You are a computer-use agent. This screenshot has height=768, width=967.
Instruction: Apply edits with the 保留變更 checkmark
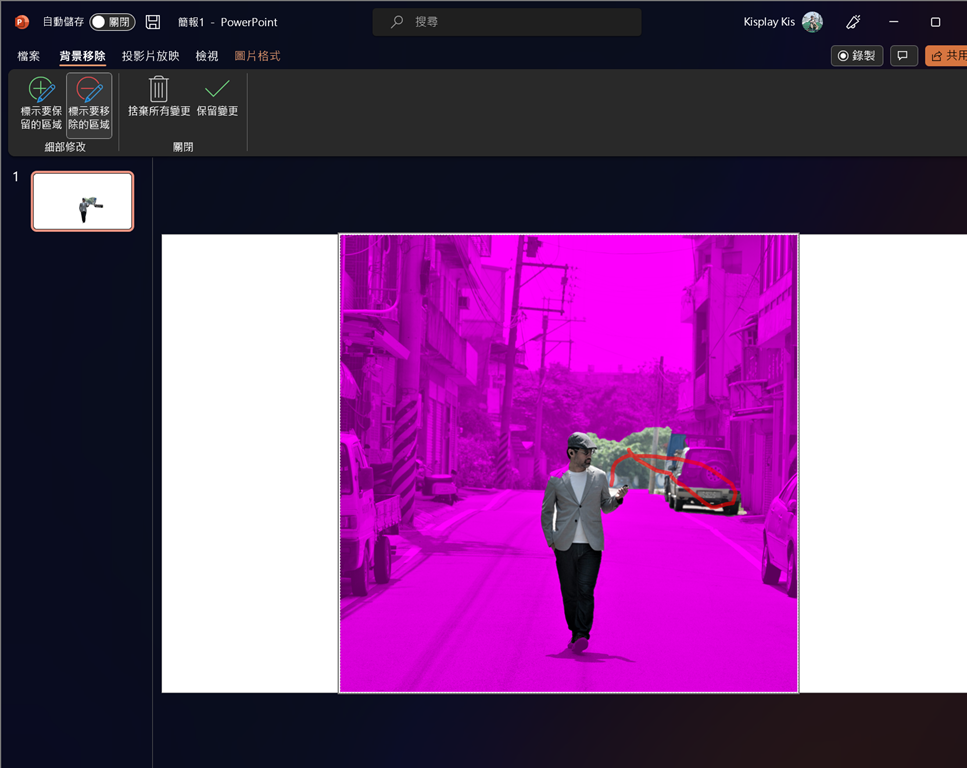(x=217, y=97)
